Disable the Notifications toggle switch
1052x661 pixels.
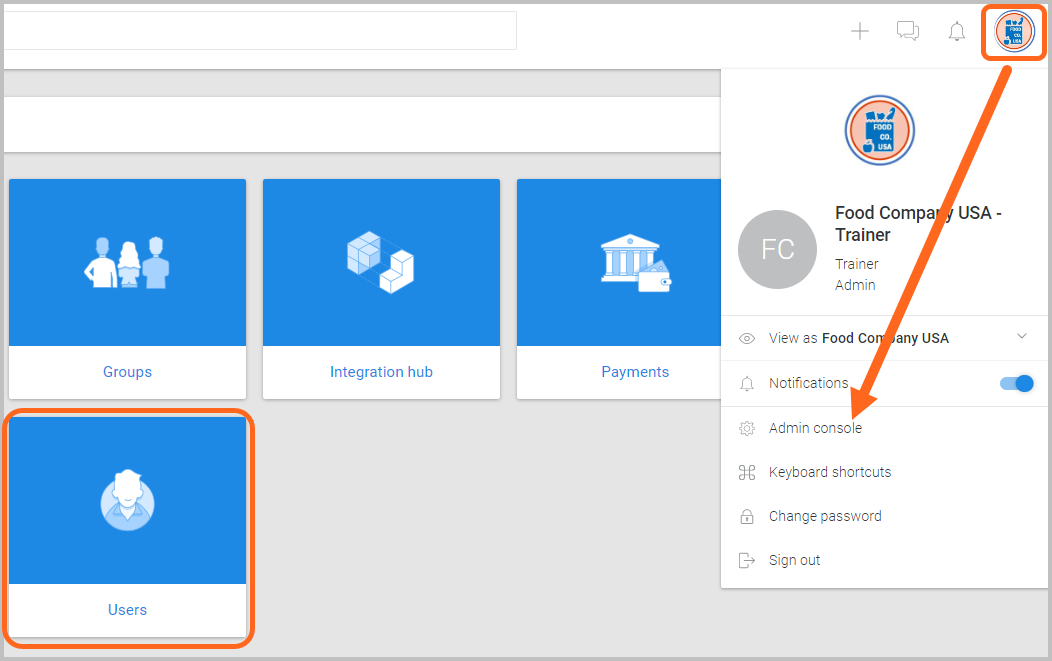pyautogui.click(x=1015, y=383)
